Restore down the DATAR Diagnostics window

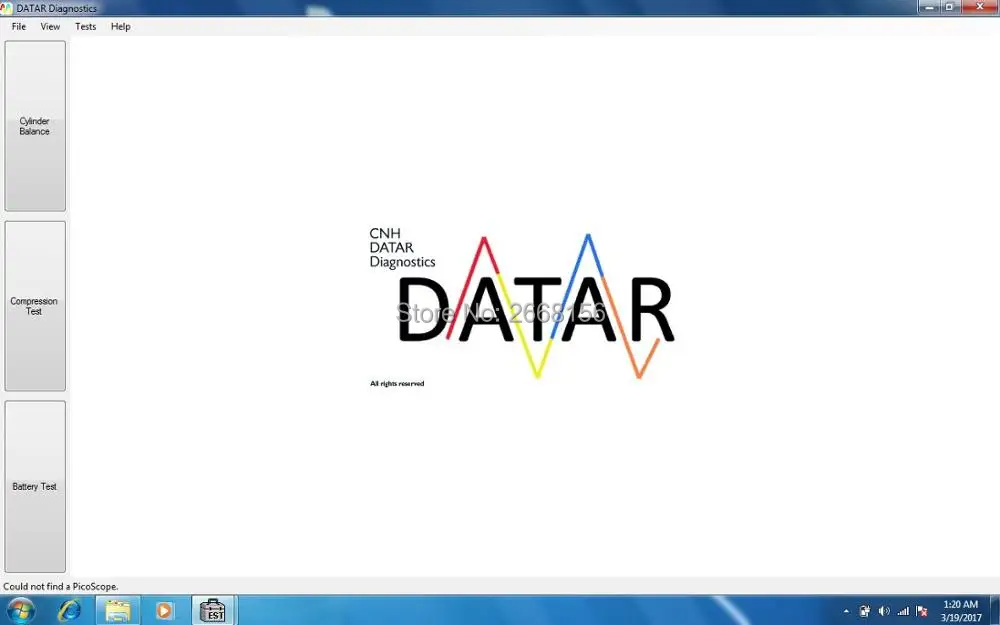949,7
